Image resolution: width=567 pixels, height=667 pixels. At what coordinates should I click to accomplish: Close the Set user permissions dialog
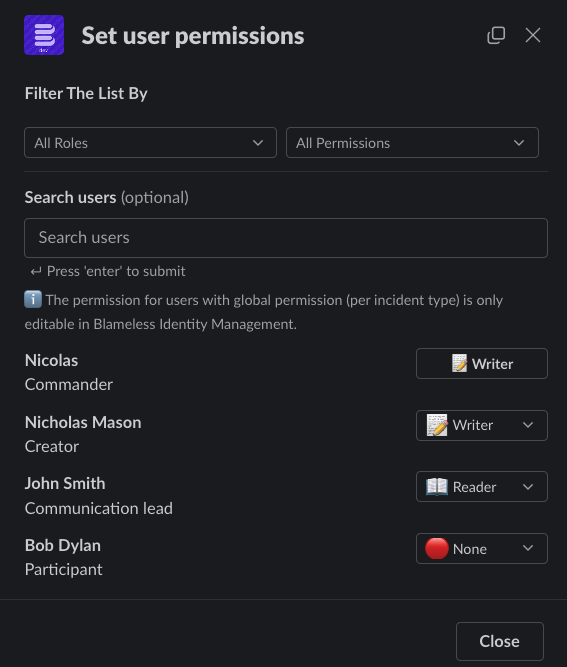pyautogui.click(x=533, y=35)
